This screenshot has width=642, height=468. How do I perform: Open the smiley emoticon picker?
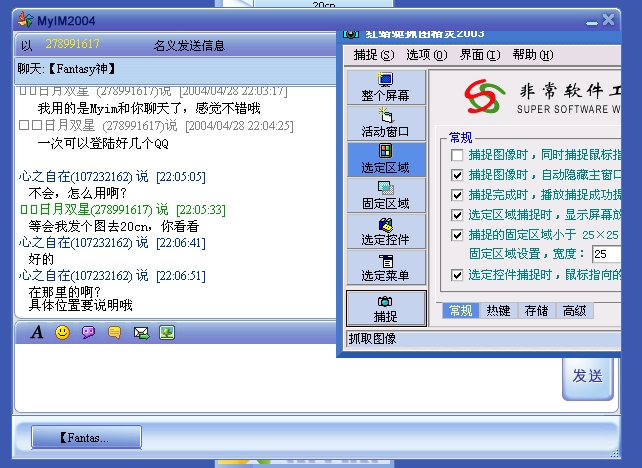62,332
